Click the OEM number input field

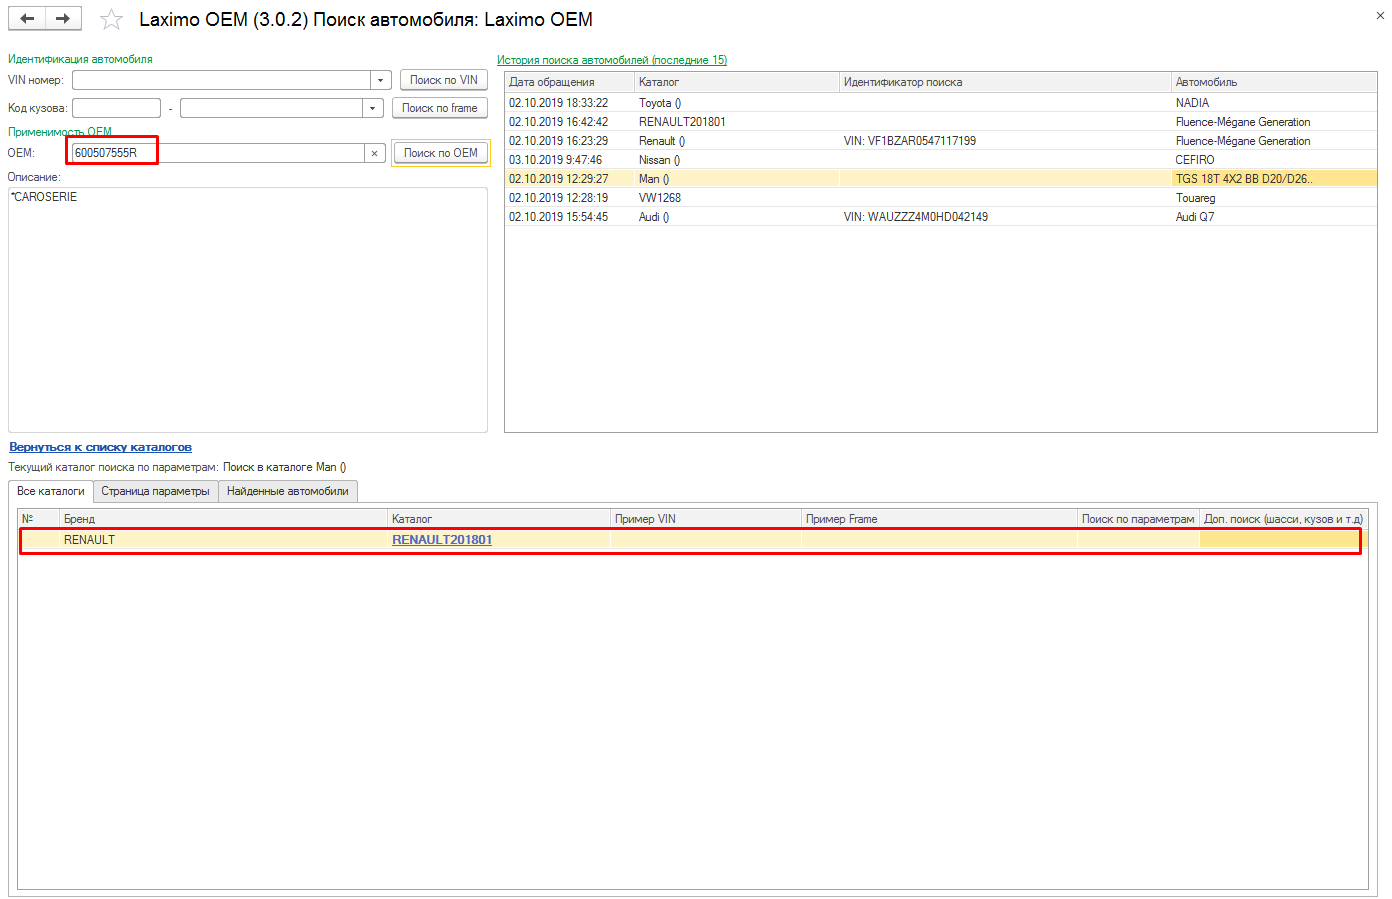click(219, 153)
